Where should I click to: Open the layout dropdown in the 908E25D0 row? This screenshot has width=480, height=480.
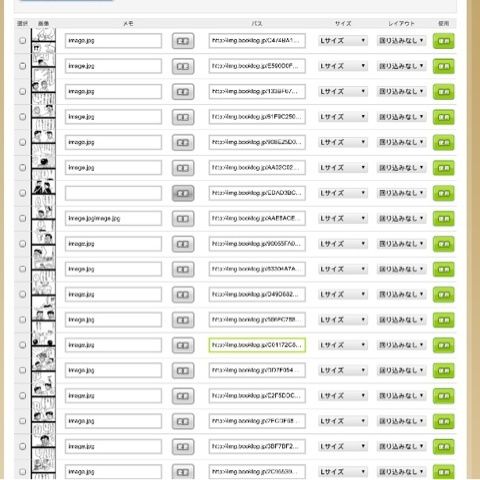coord(401,142)
